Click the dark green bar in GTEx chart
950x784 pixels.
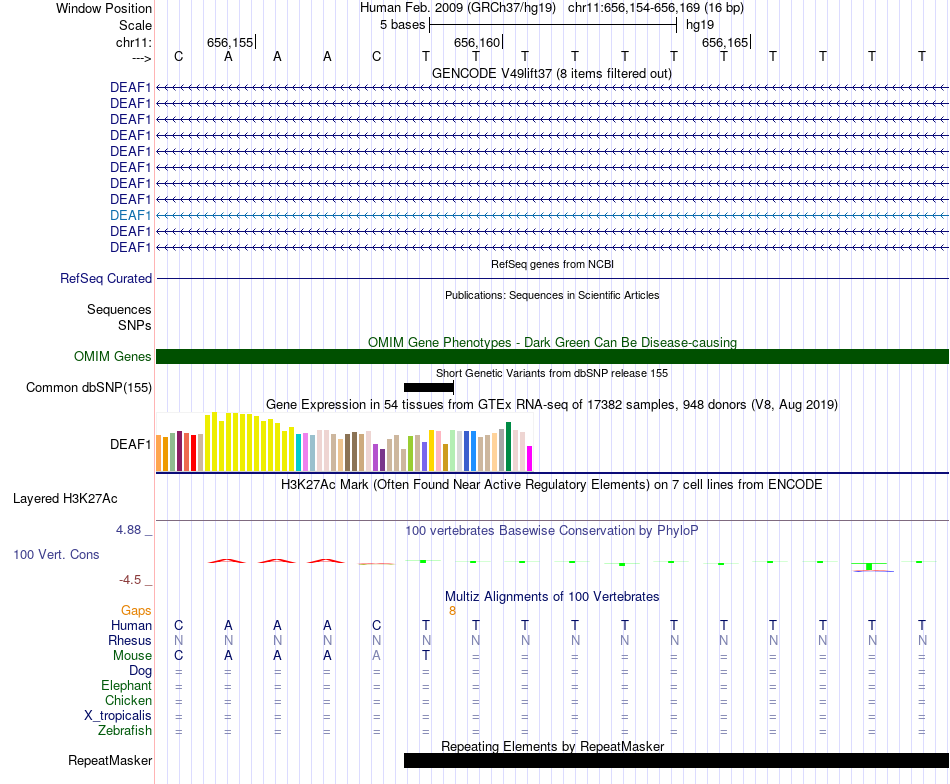[x=509, y=447]
